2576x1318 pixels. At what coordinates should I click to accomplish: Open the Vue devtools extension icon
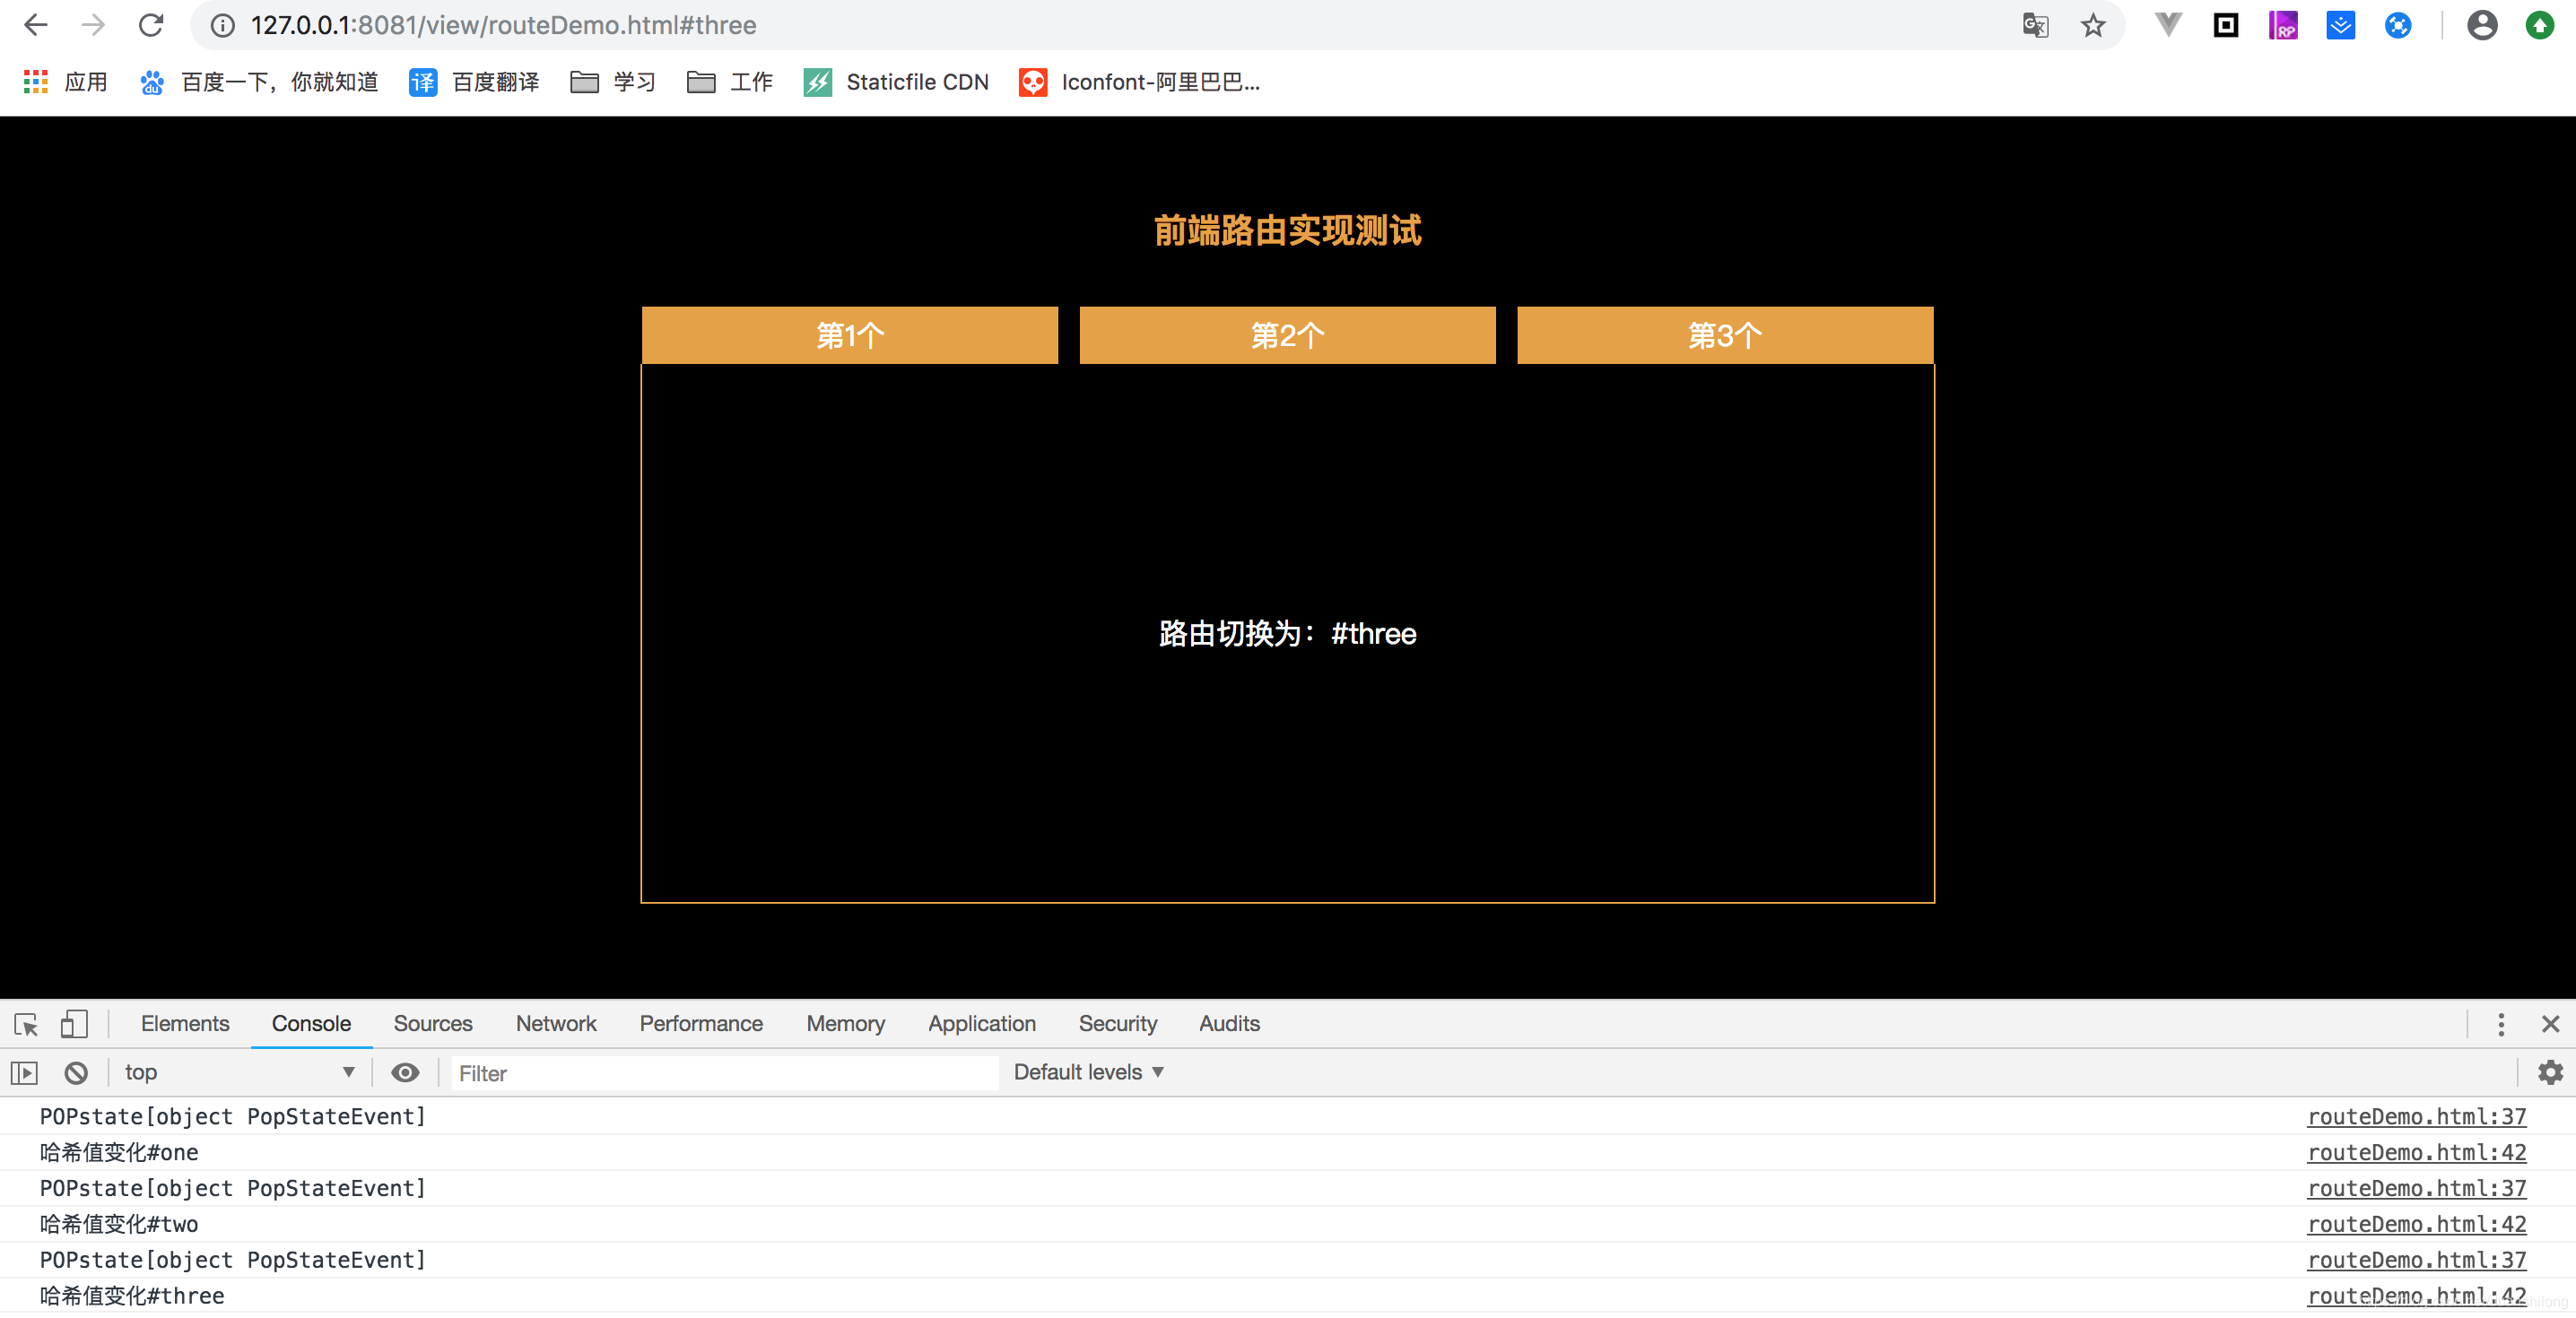2168,25
